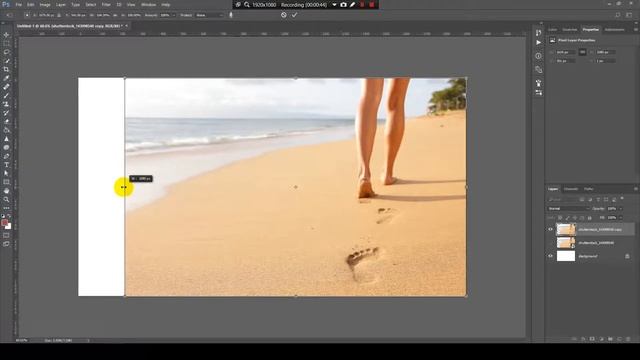Viewport: 640px width, 360px height.
Task: Stop the screen recording
Action: point(371,5)
